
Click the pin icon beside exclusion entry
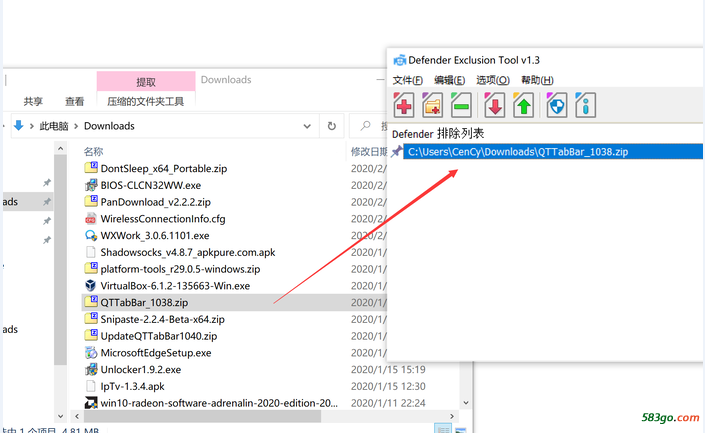(396, 152)
